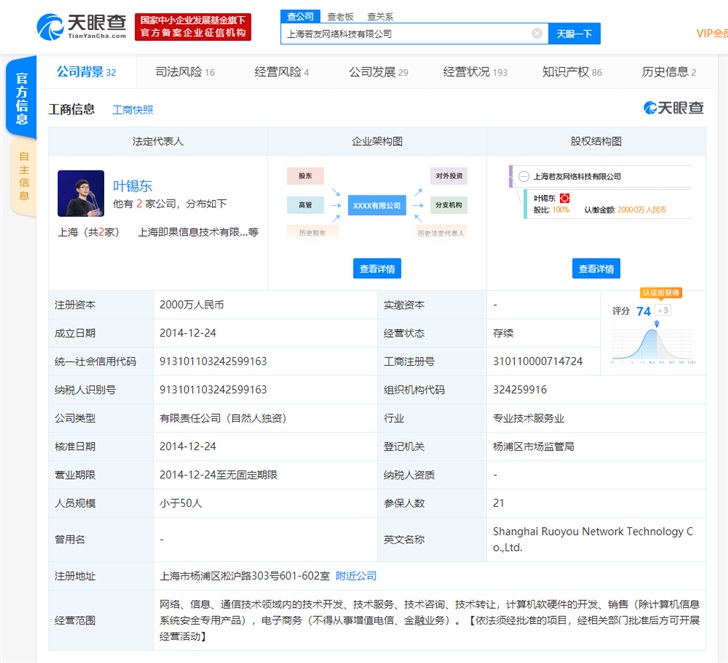Click the 高管 box in structure diagram
Image resolution: width=728 pixels, height=663 pixels.
305,205
